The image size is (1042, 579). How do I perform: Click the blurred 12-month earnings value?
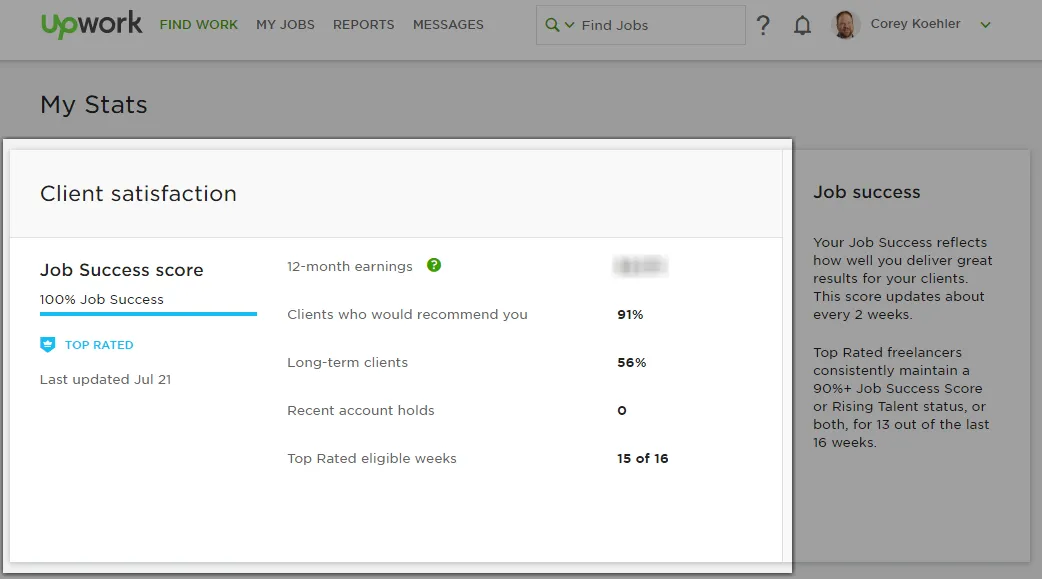coord(640,266)
